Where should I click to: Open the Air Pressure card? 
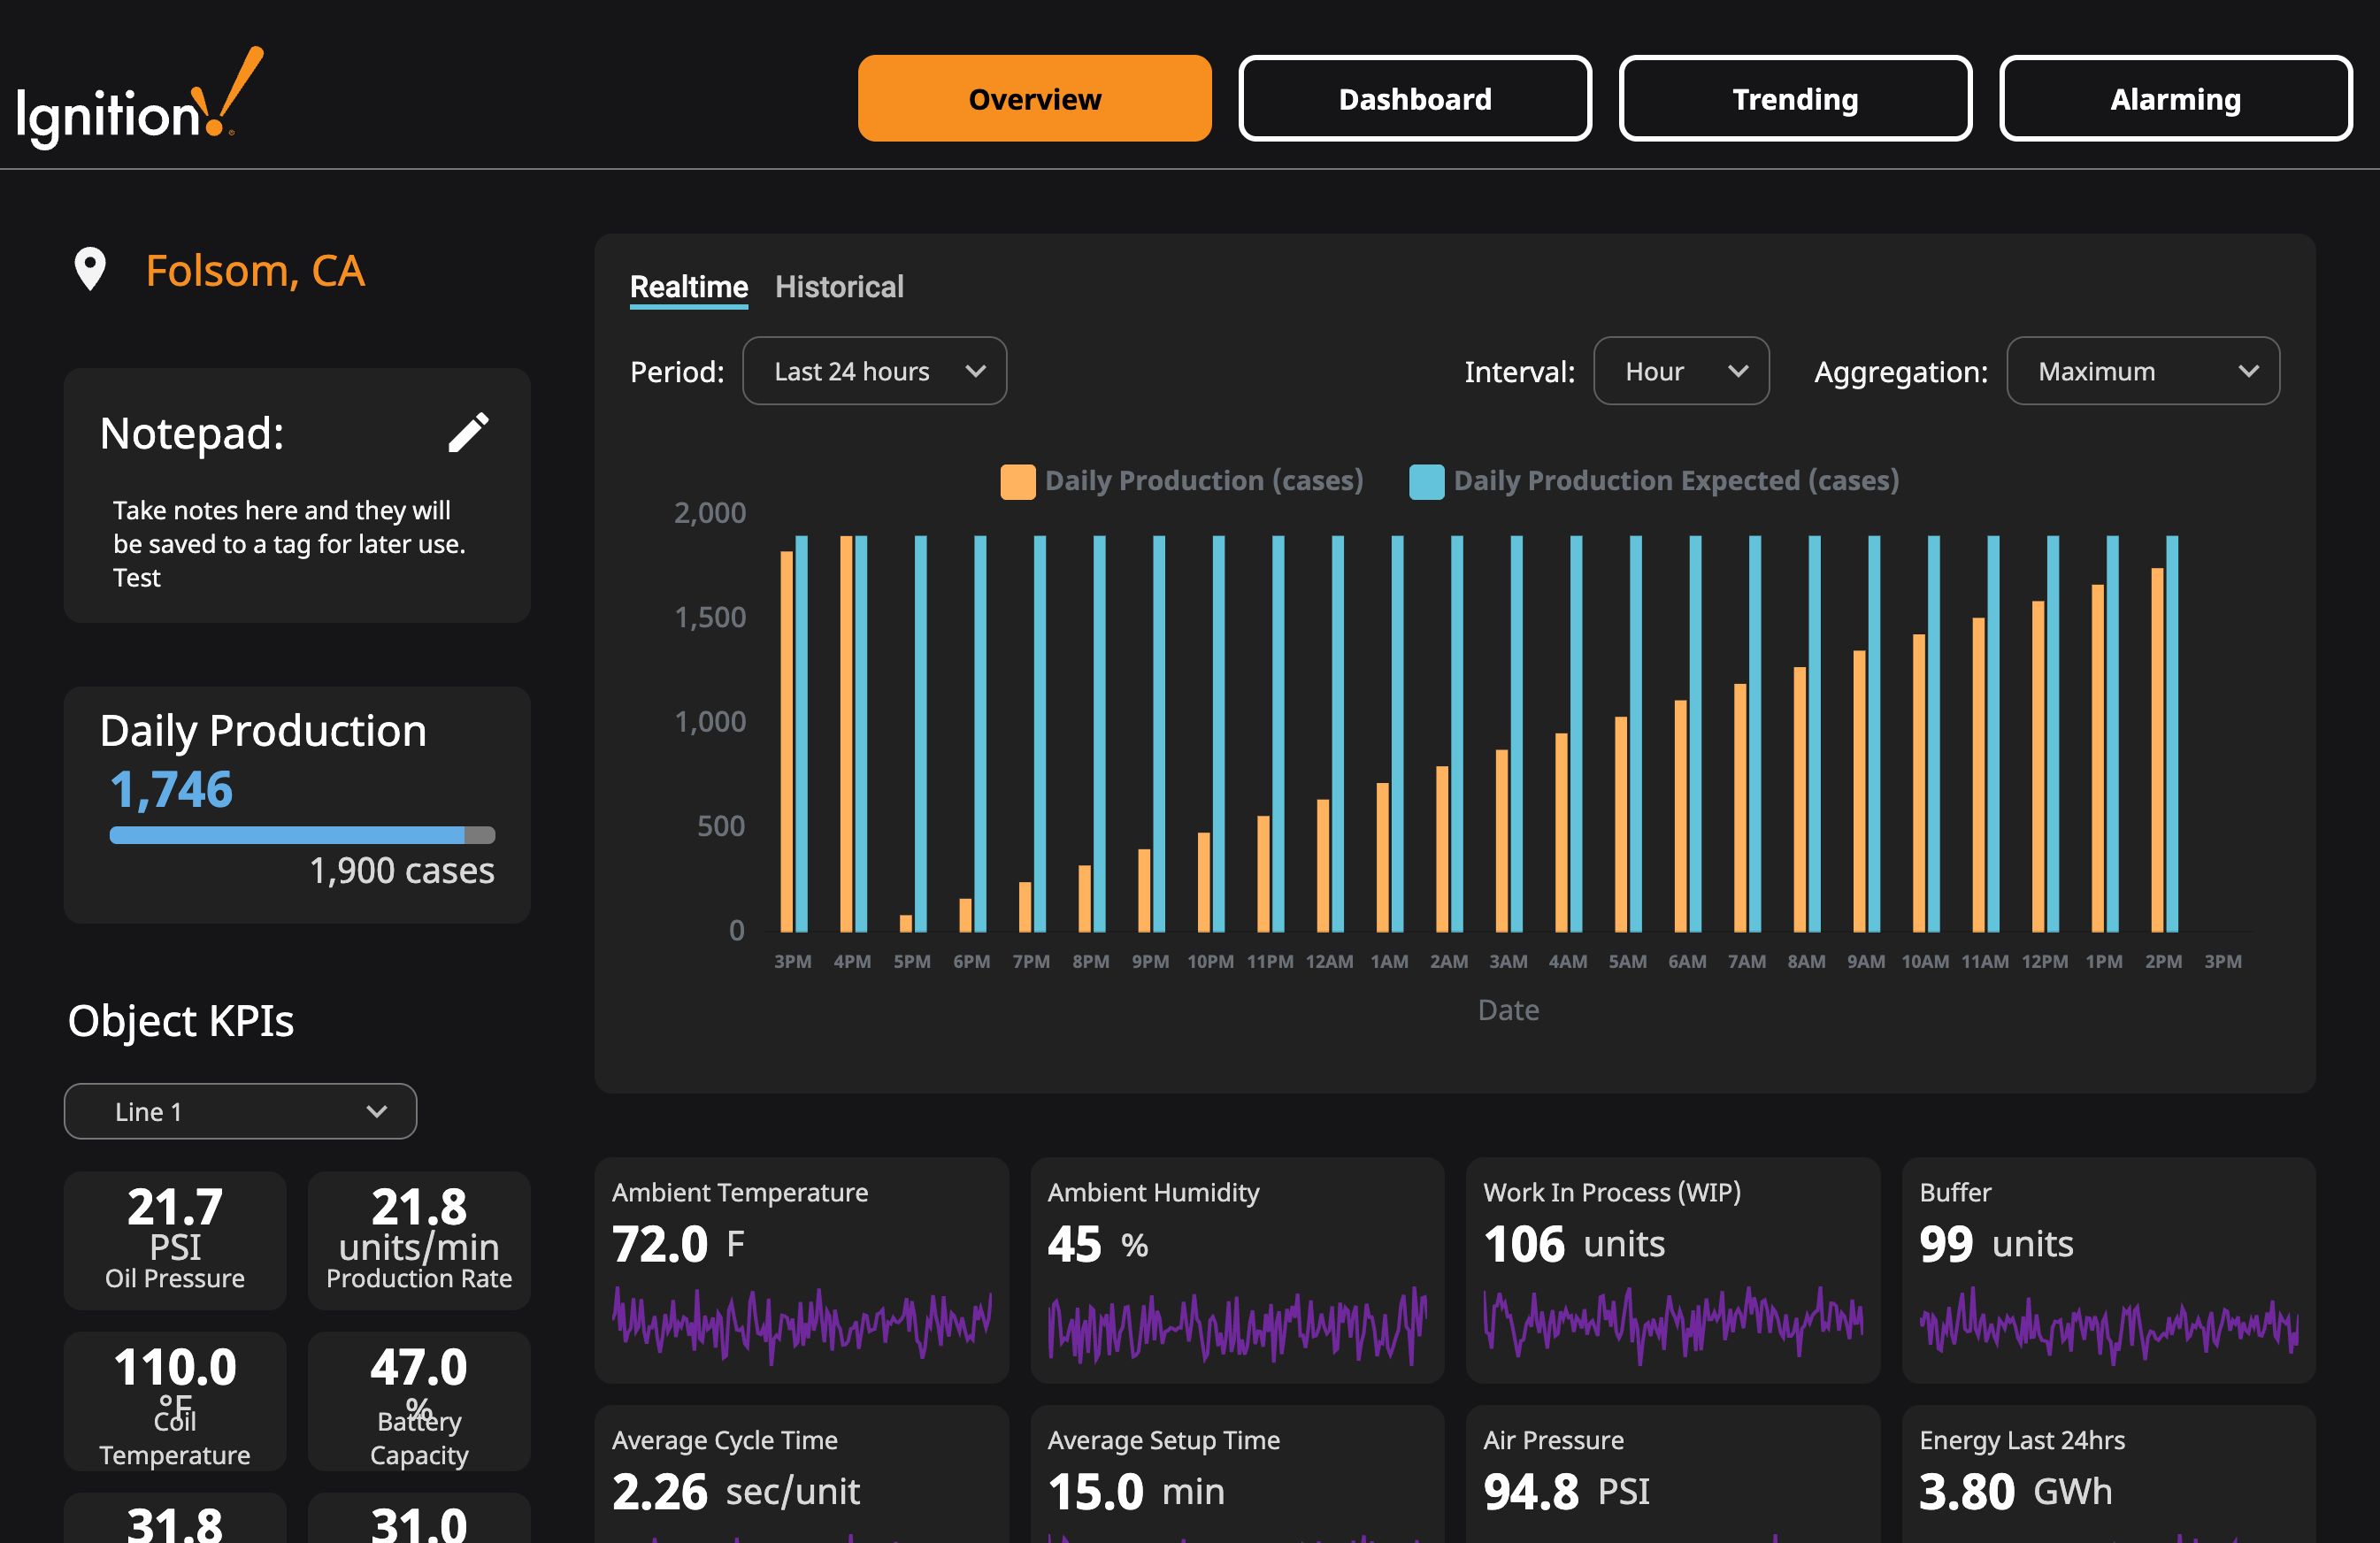coord(1672,1474)
